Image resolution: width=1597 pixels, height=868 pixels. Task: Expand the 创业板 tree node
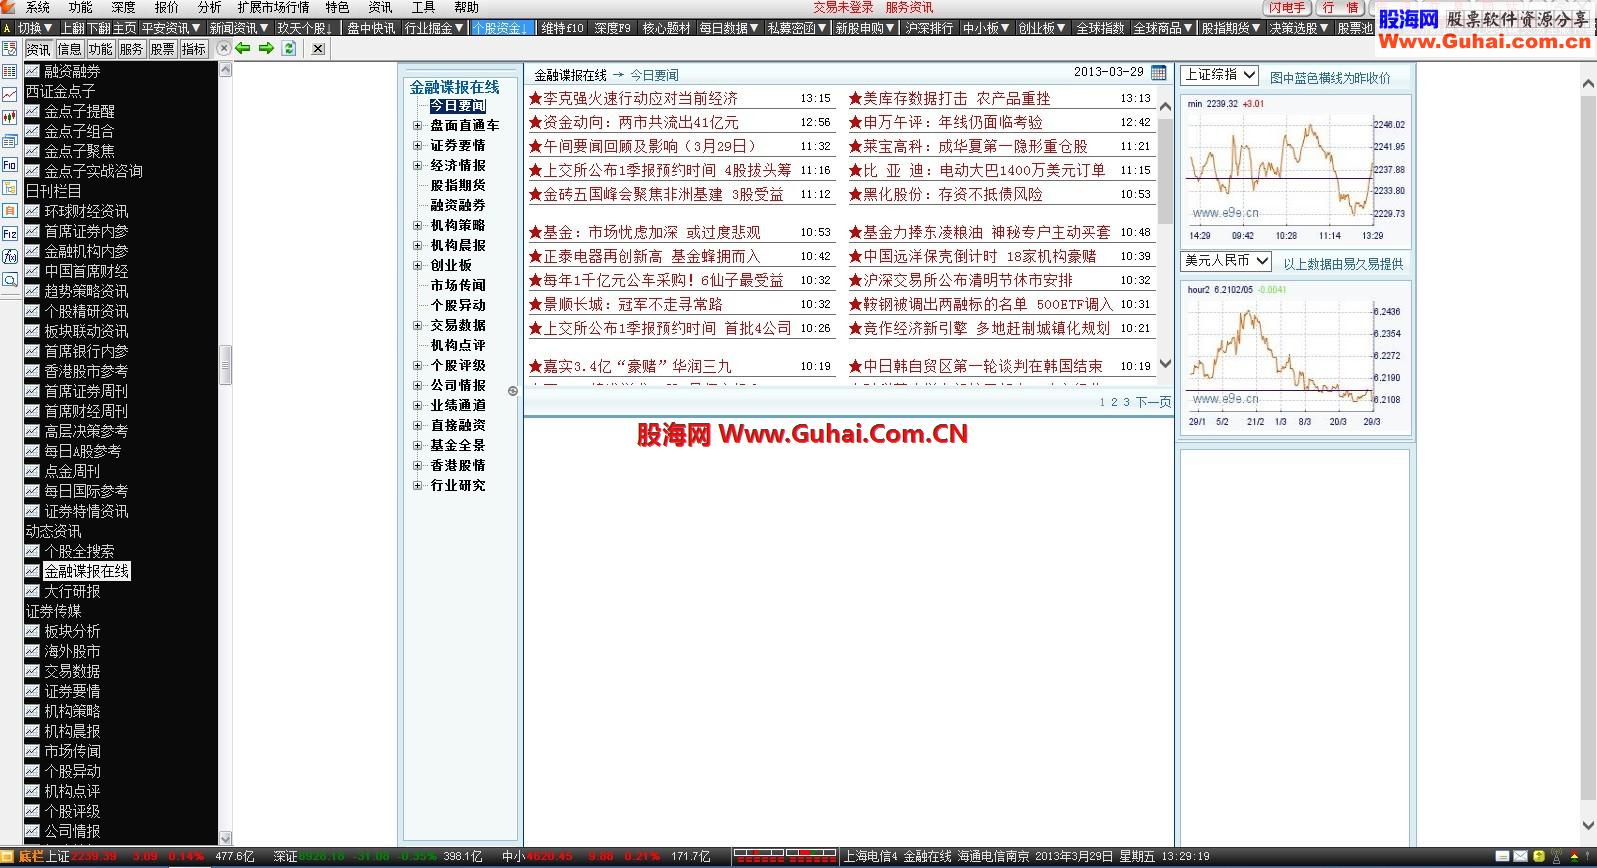[x=418, y=266]
